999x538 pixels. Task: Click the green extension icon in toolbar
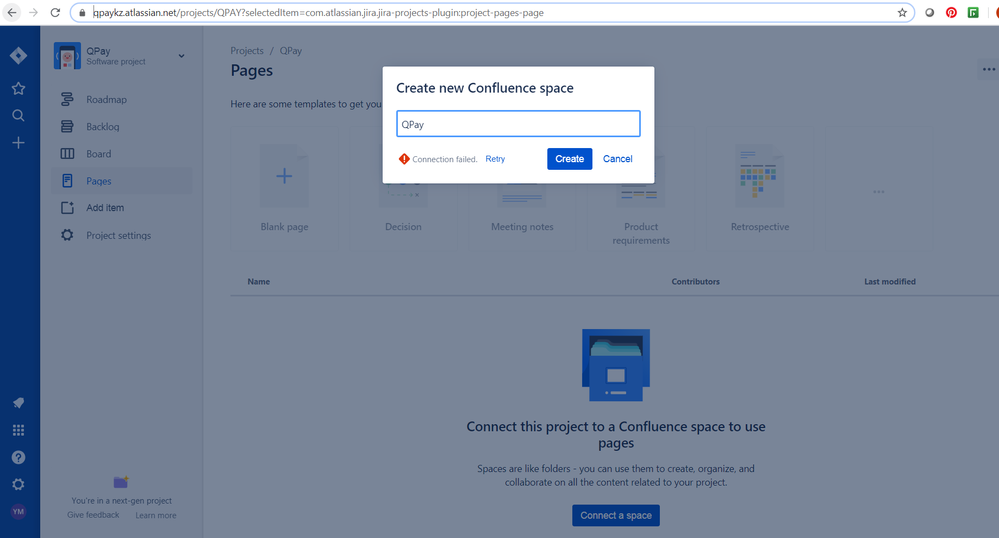pyautogui.click(x=973, y=13)
